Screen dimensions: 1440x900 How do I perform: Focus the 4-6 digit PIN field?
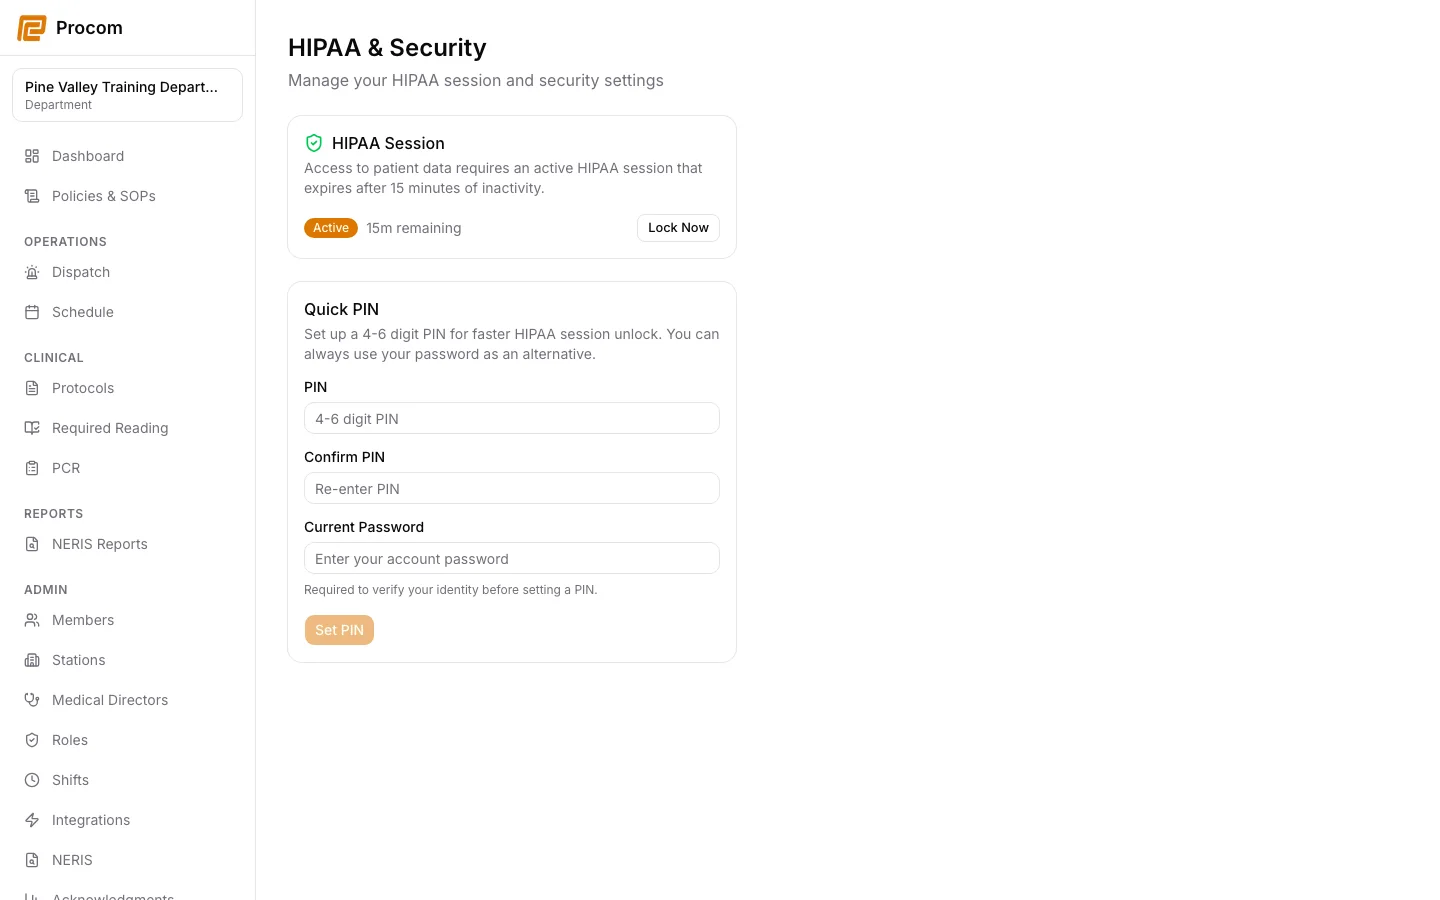click(512, 418)
